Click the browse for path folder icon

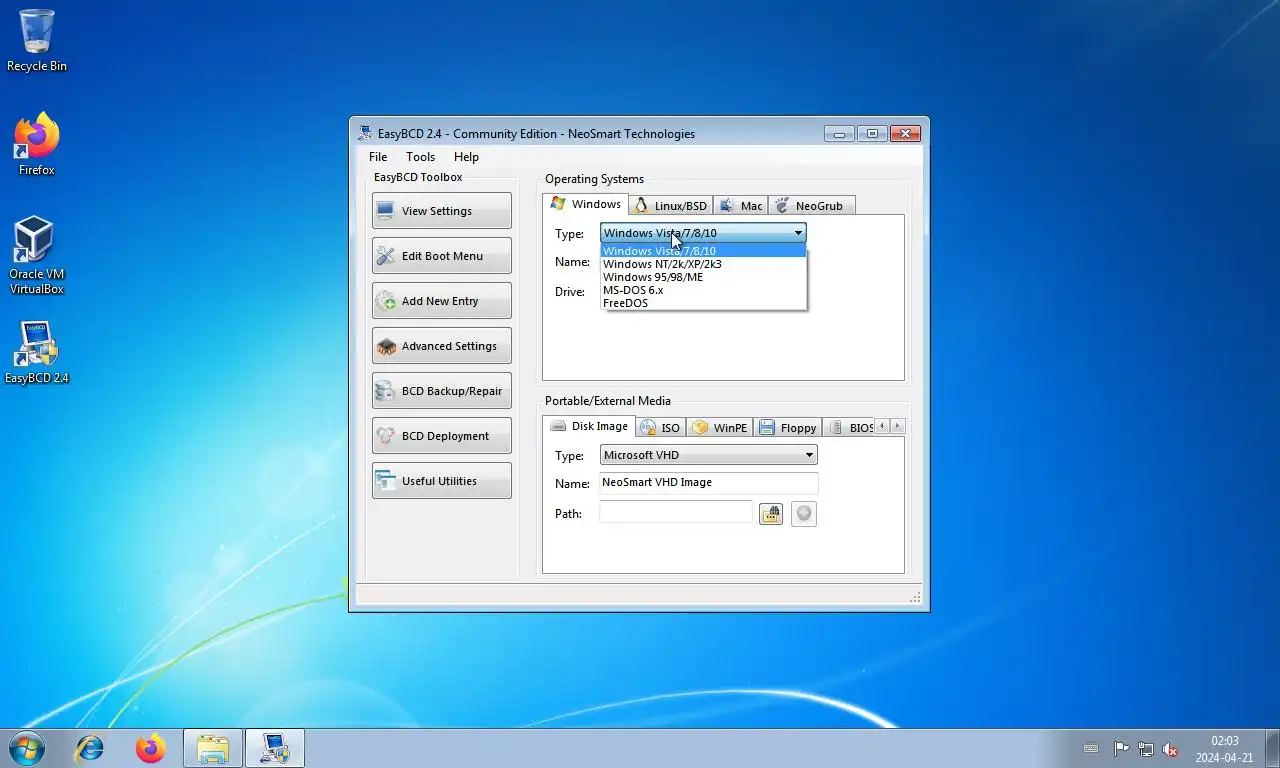click(770, 514)
